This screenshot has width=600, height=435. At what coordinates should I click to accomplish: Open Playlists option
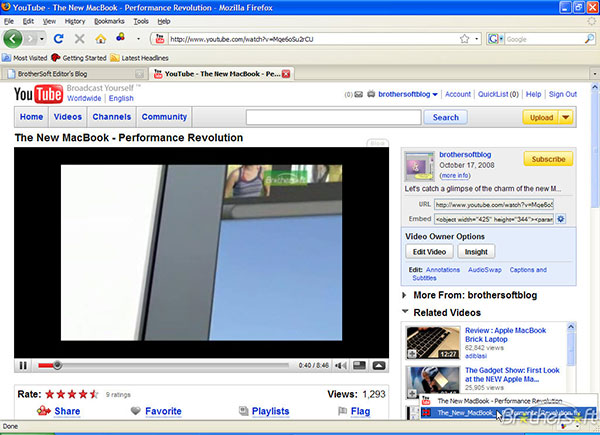(x=270, y=411)
